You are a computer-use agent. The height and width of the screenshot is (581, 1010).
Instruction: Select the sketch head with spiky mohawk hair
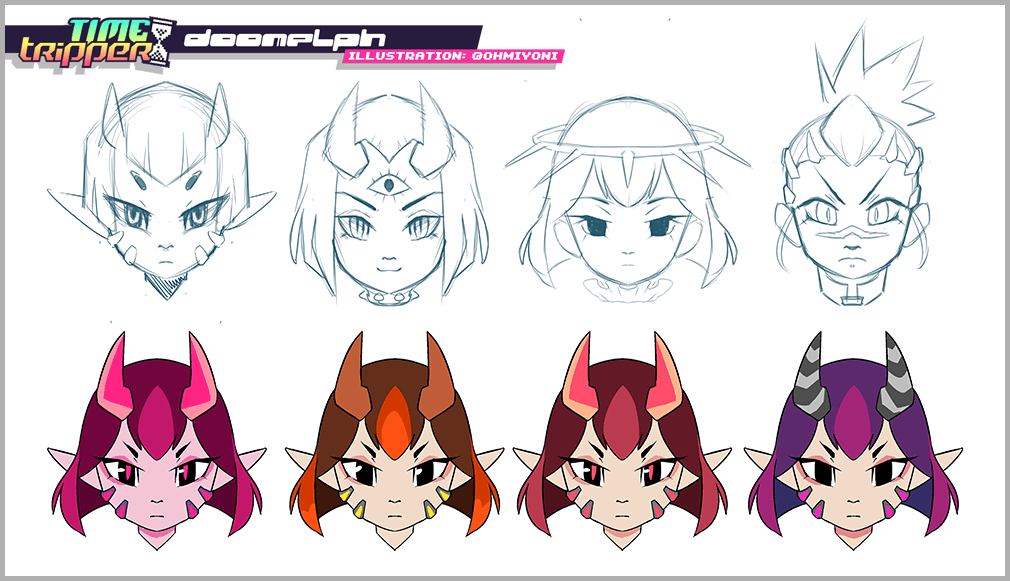854,164
